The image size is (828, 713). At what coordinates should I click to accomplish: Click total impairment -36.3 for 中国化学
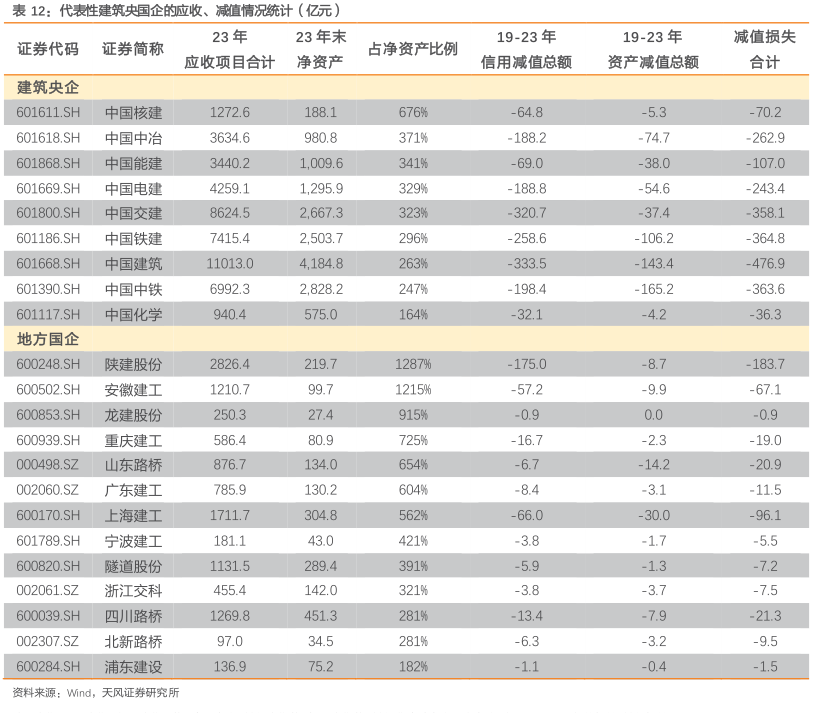point(765,315)
